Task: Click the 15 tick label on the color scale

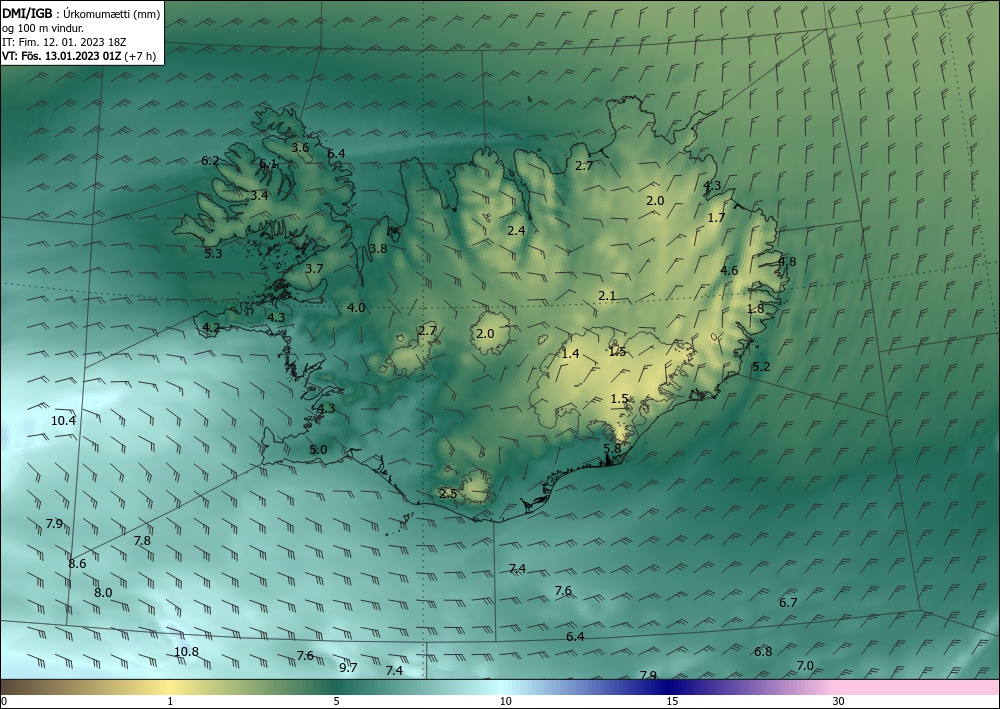Action: point(672,701)
